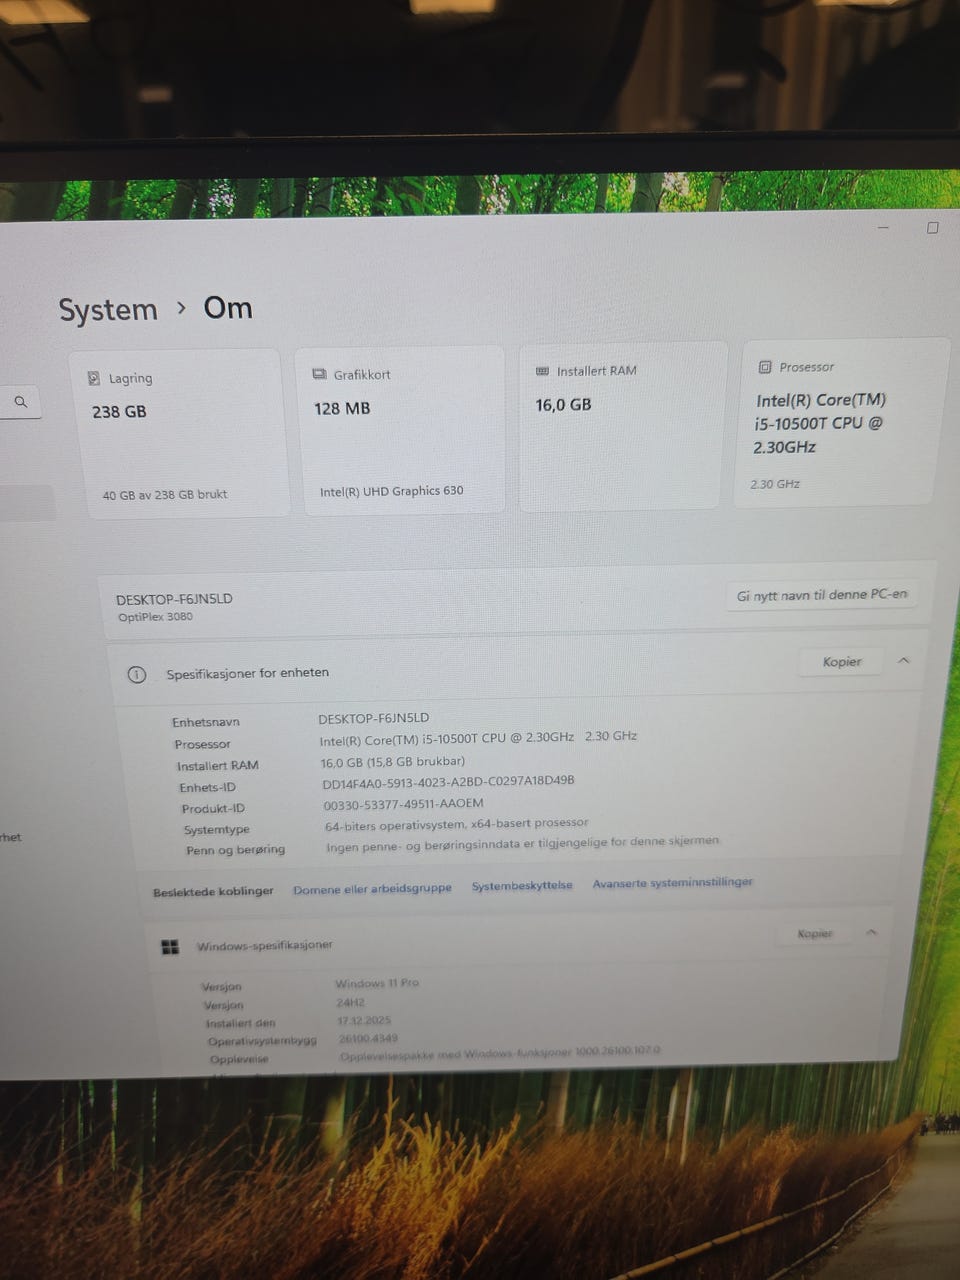The height and width of the screenshot is (1280, 960).
Task: Click the Operativsystembygg label
Action: point(262,1041)
